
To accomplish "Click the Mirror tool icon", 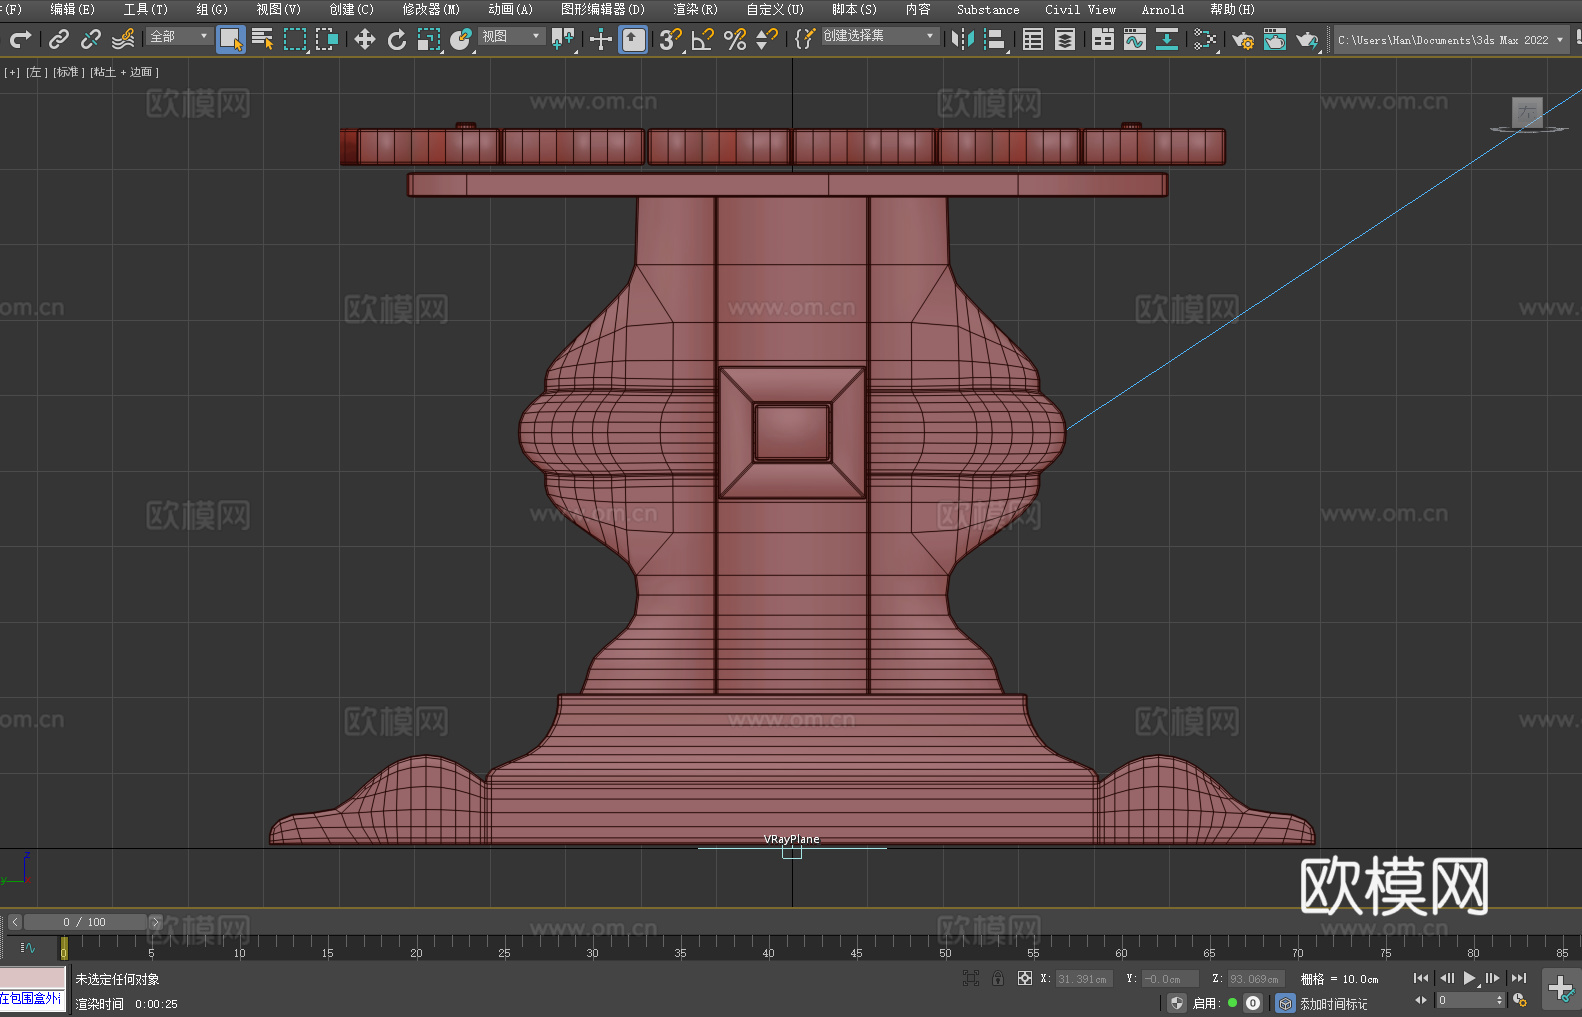I will 963,39.
